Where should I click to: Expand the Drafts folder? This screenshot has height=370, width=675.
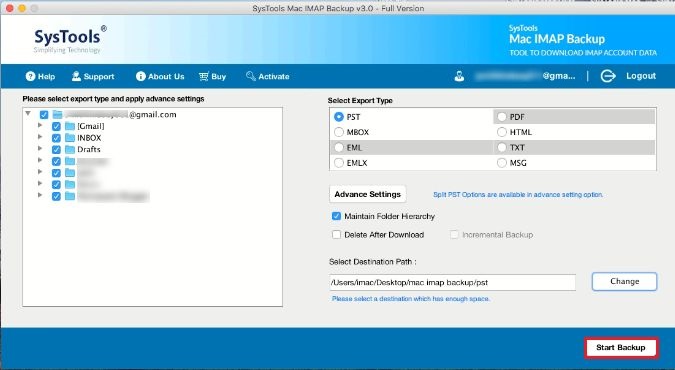[40, 149]
